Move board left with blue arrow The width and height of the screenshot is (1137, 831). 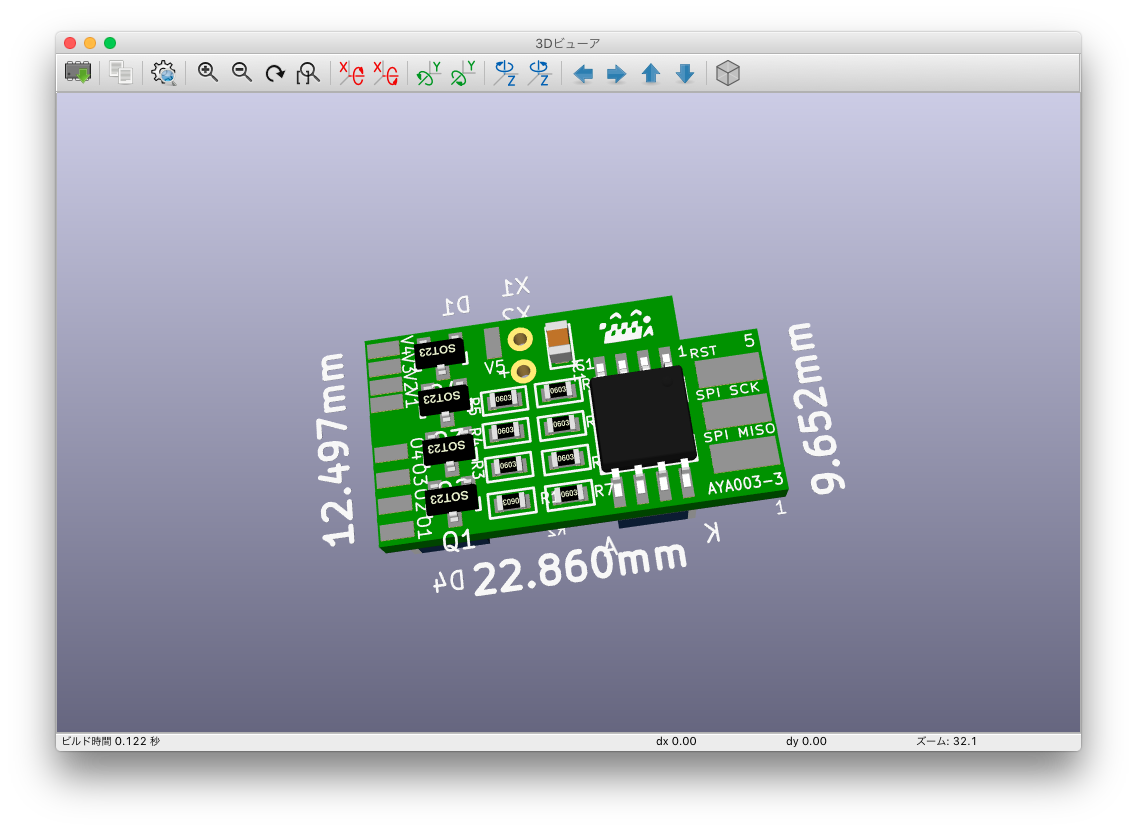583,73
